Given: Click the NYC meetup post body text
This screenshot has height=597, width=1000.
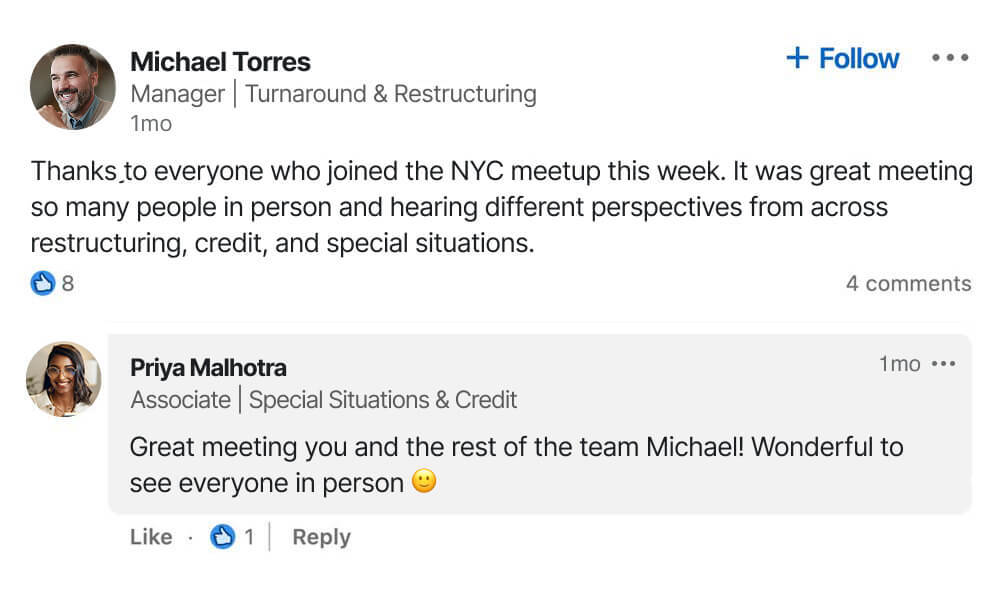Looking at the screenshot, I should pyautogui.click(x=500, y=207).
